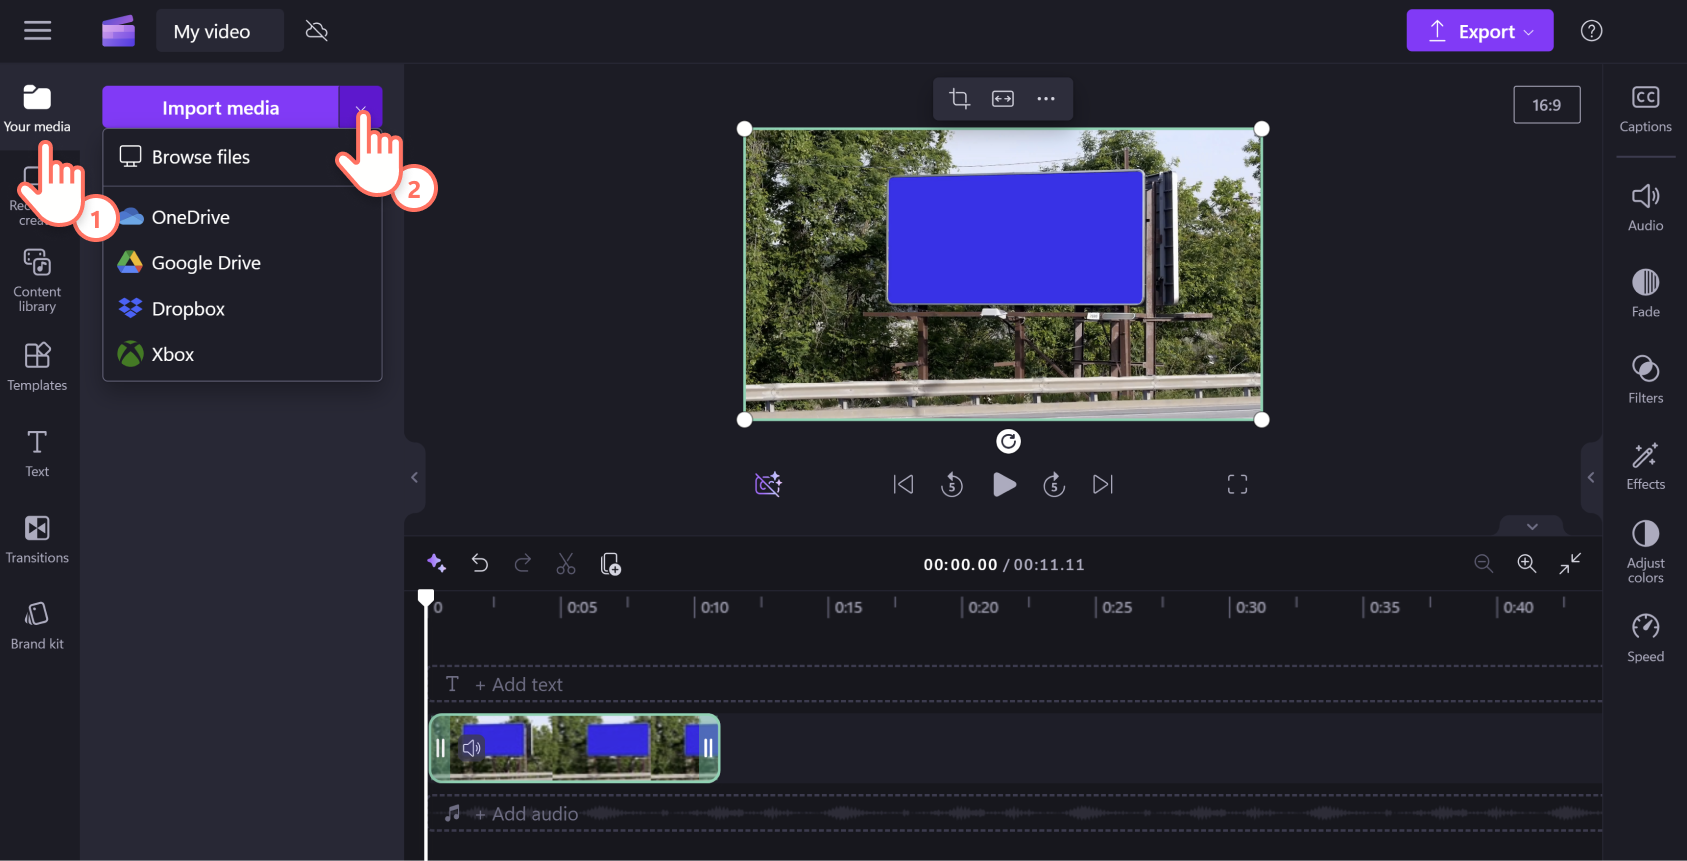Rewind five seconds

[952, 485]
